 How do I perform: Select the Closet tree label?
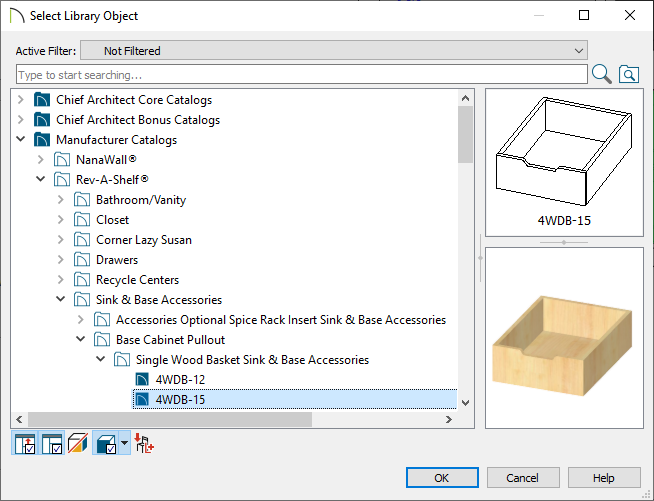coord(113,219)
